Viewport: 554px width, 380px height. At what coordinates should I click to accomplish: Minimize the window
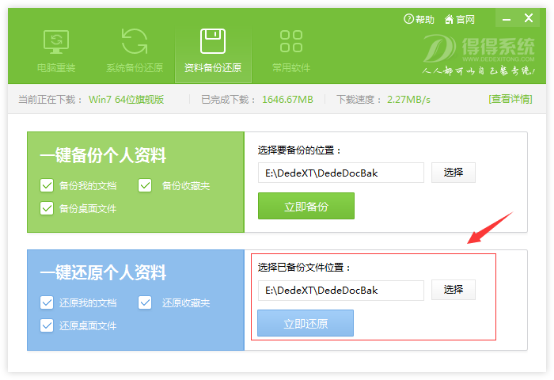pos(507,19)
